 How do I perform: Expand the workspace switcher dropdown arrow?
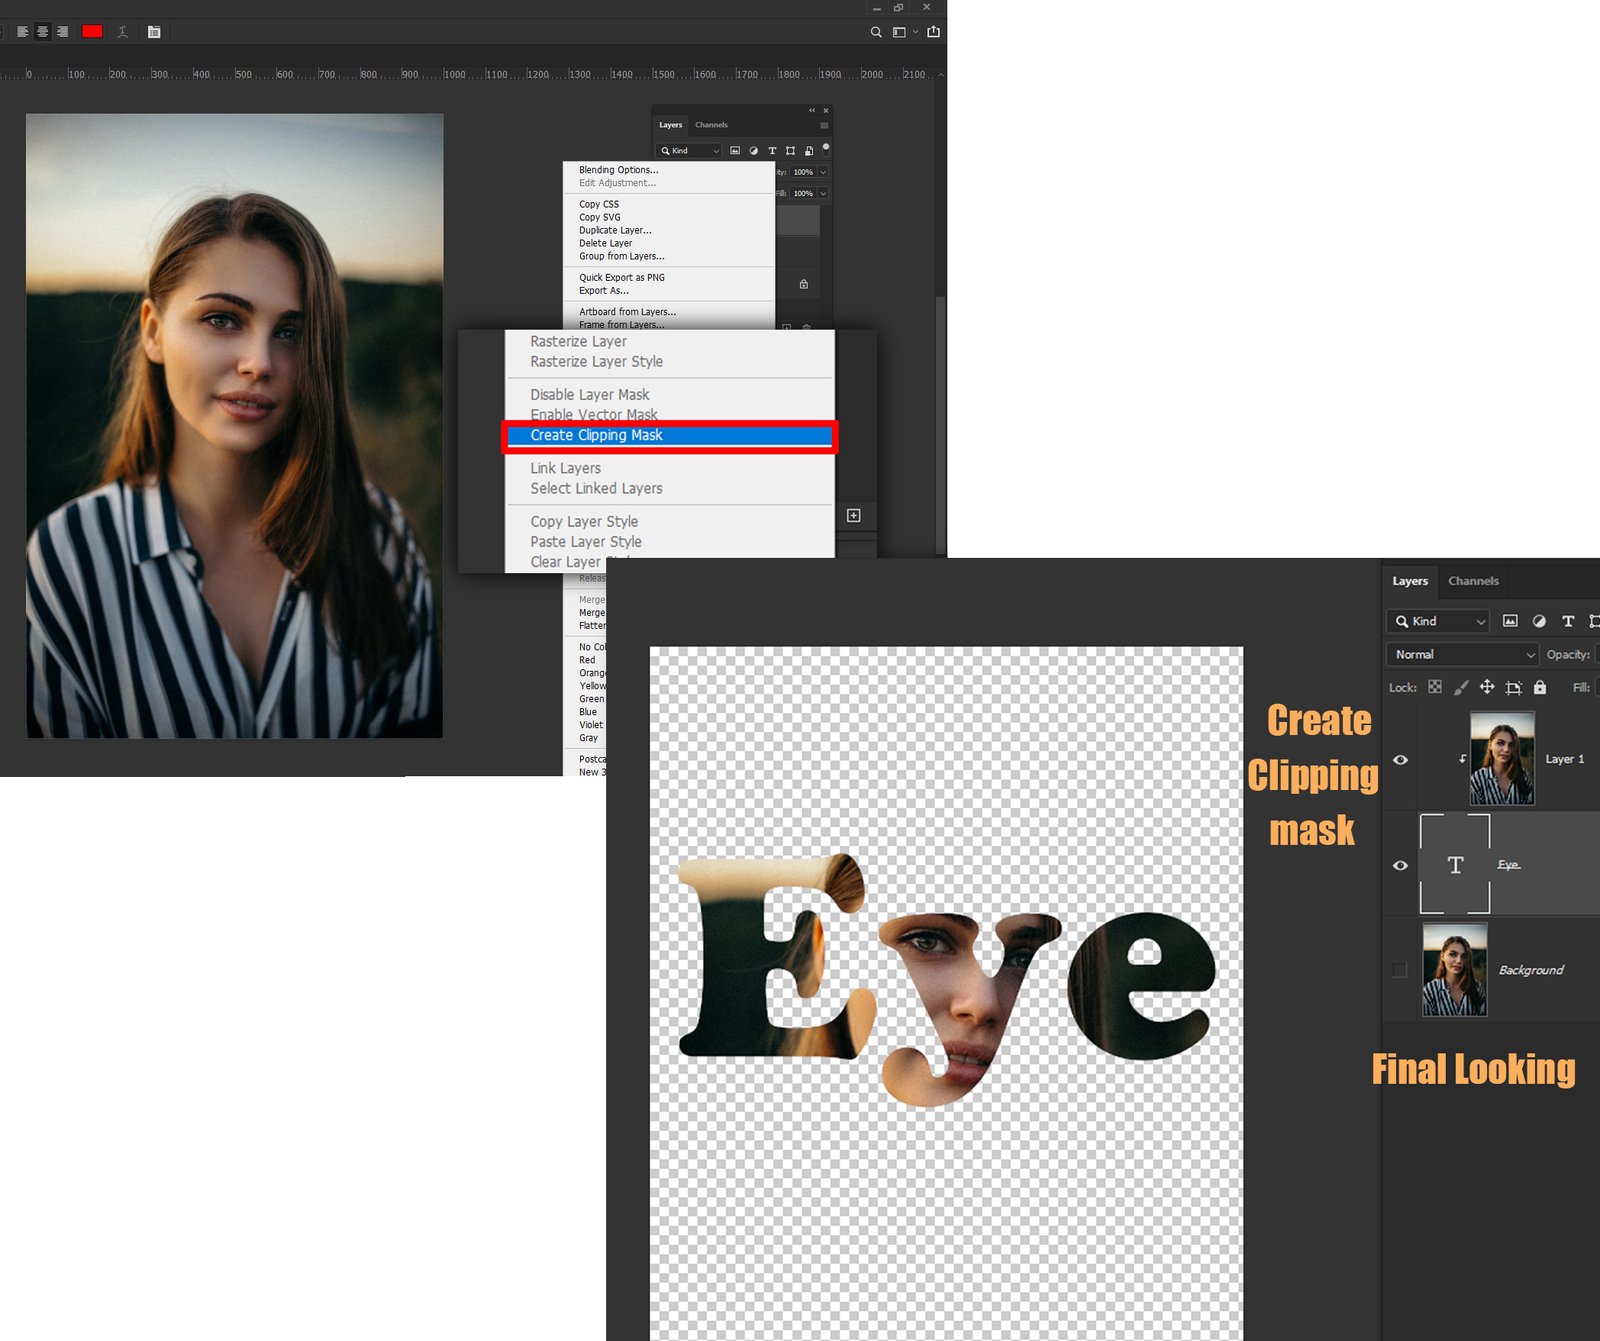click(x=915, y=32)
